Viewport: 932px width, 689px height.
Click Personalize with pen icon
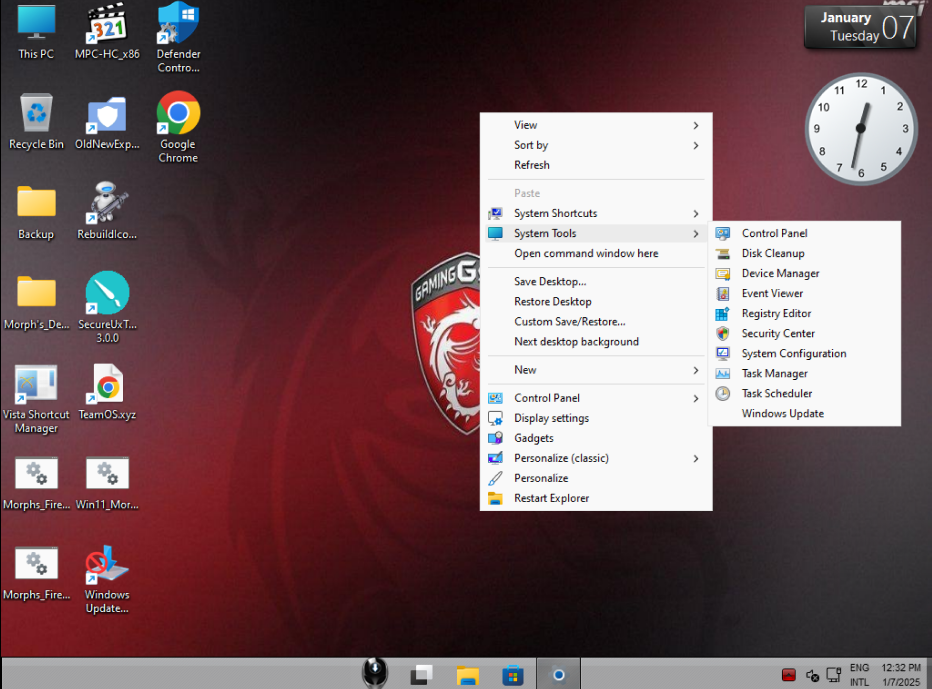596,479
